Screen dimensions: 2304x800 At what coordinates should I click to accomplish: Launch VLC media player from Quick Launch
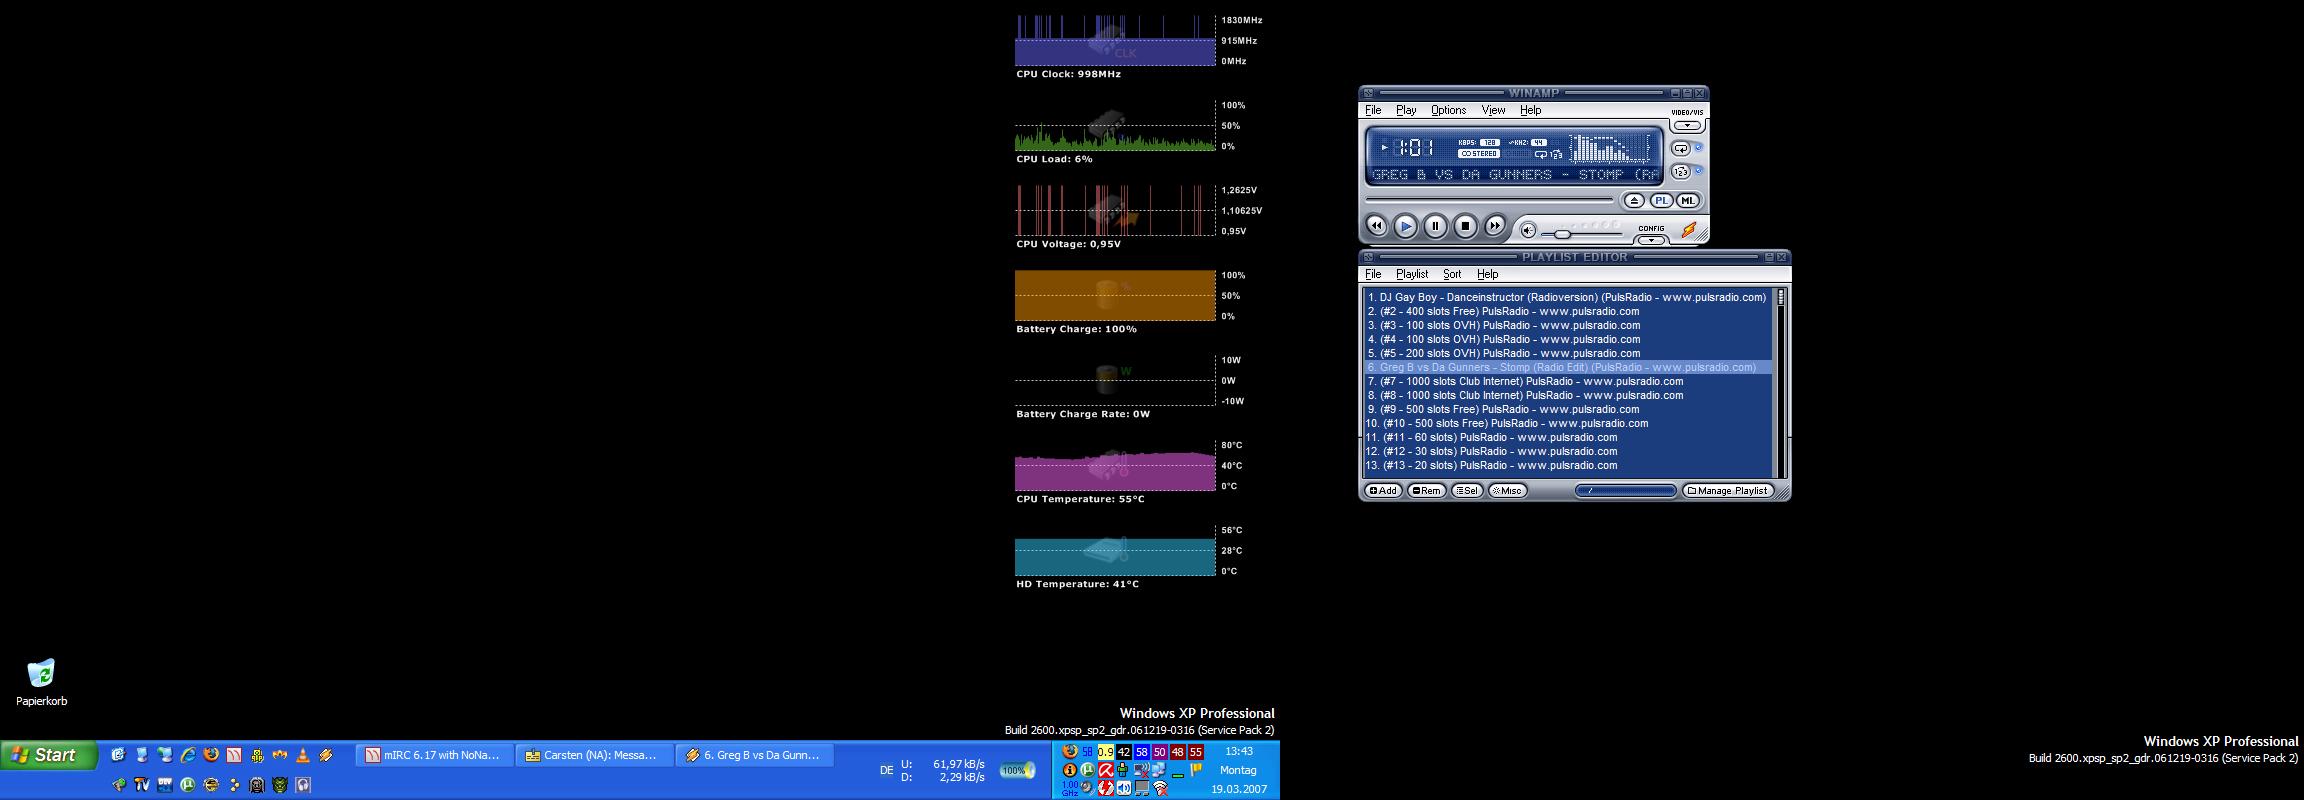pyautogui.click(x=303, y=755)
